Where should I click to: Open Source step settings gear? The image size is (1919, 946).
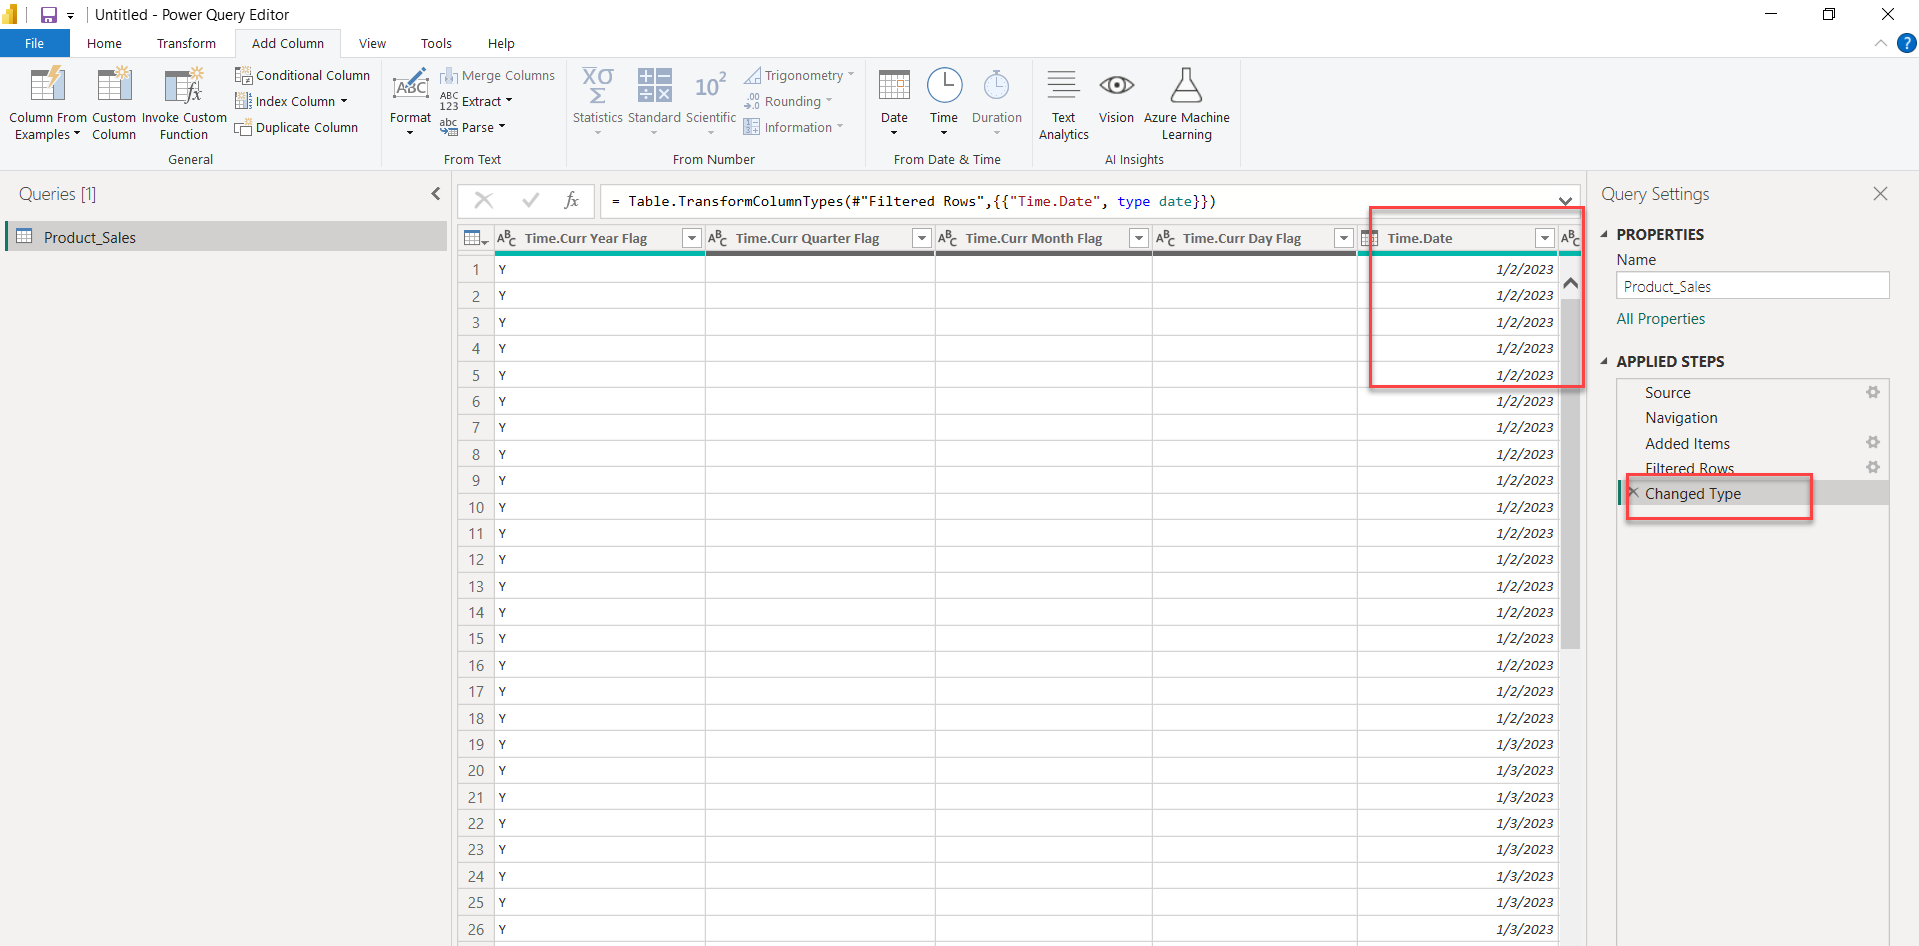[1873, 392]
